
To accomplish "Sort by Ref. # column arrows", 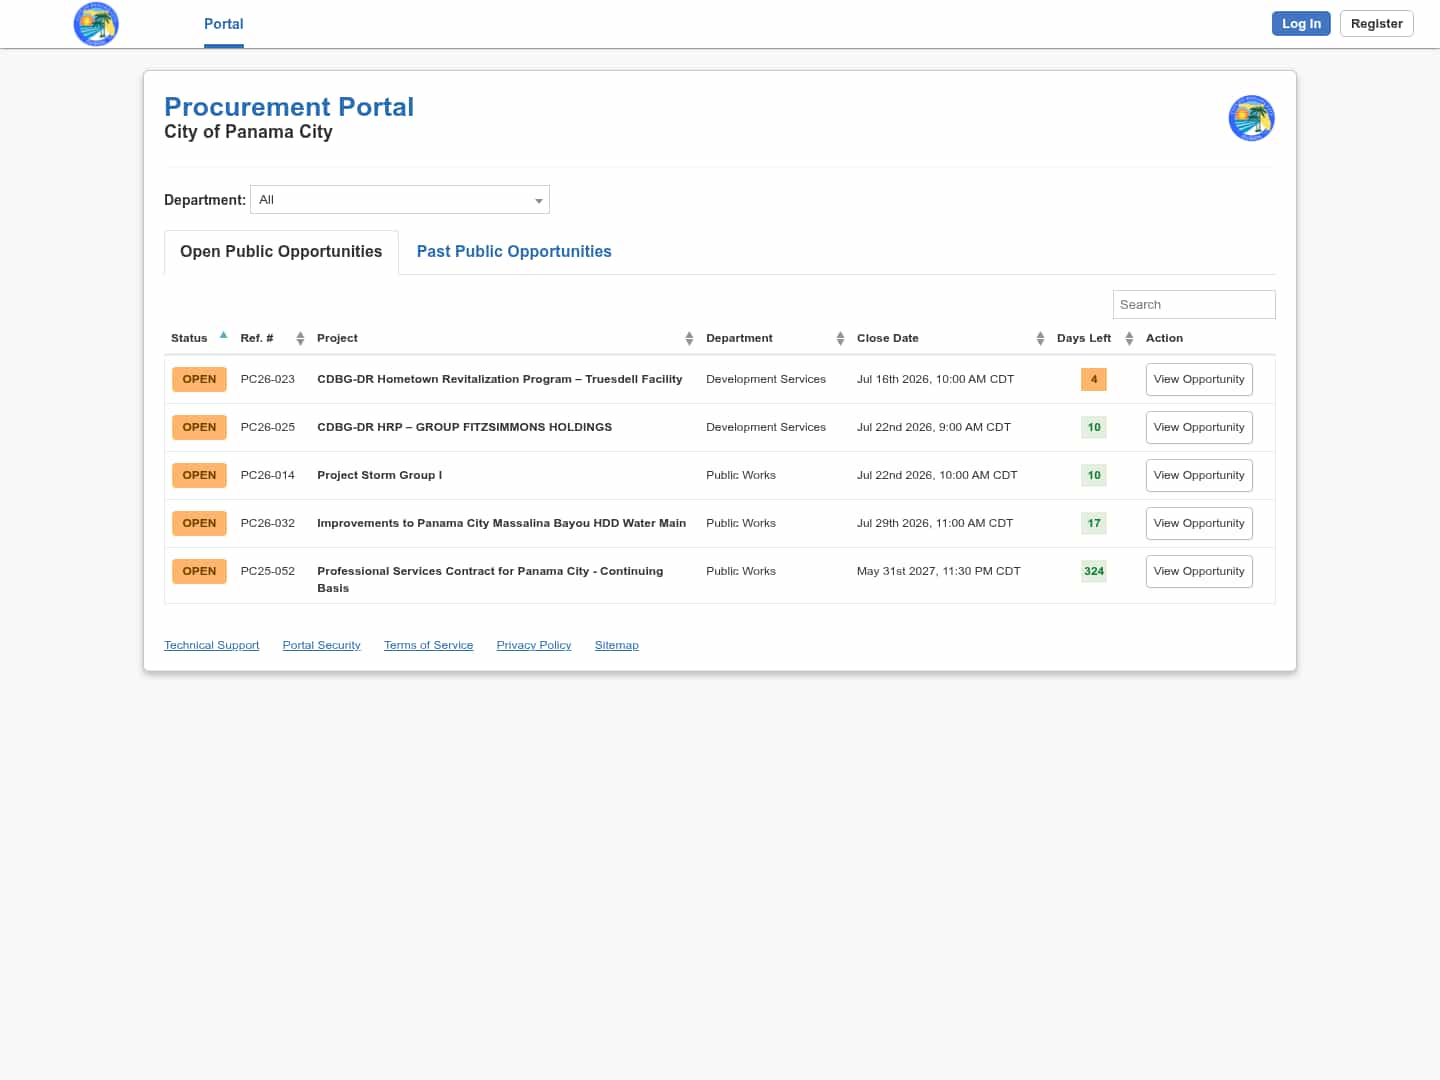I will (x=300, y=339).
